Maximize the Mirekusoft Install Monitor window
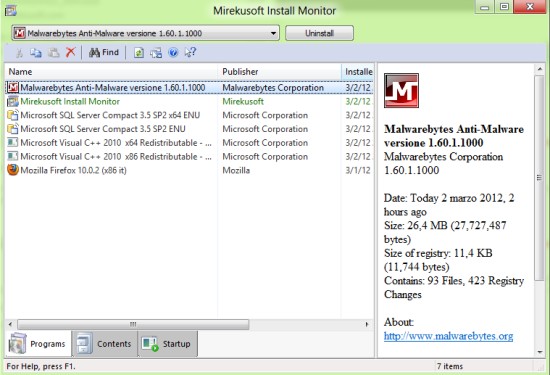Screen dimensions: 550x375 coord(504,7)
